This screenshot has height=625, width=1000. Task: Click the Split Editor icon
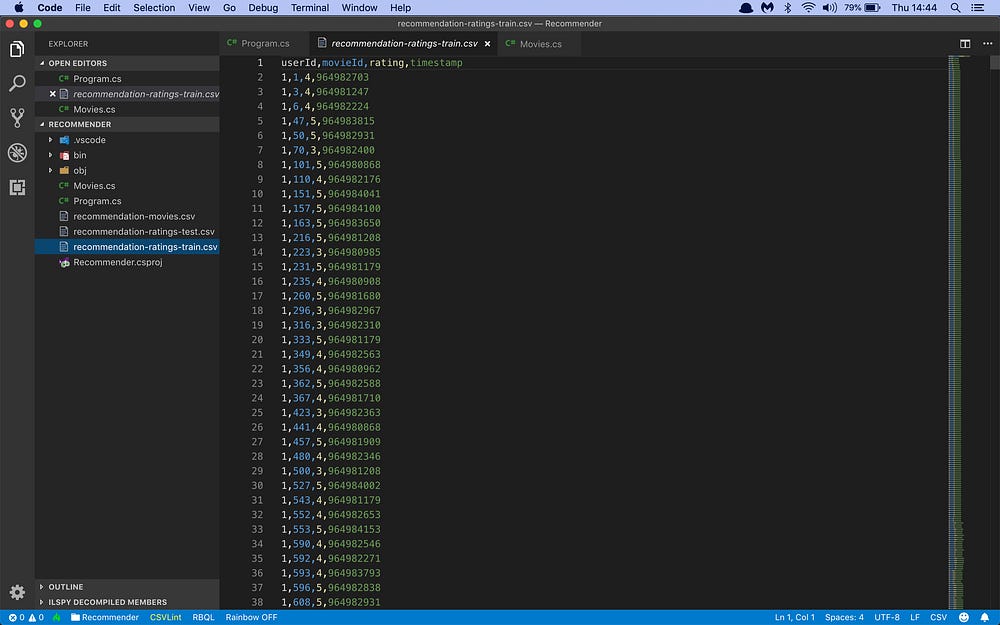(x=965, y=44)
